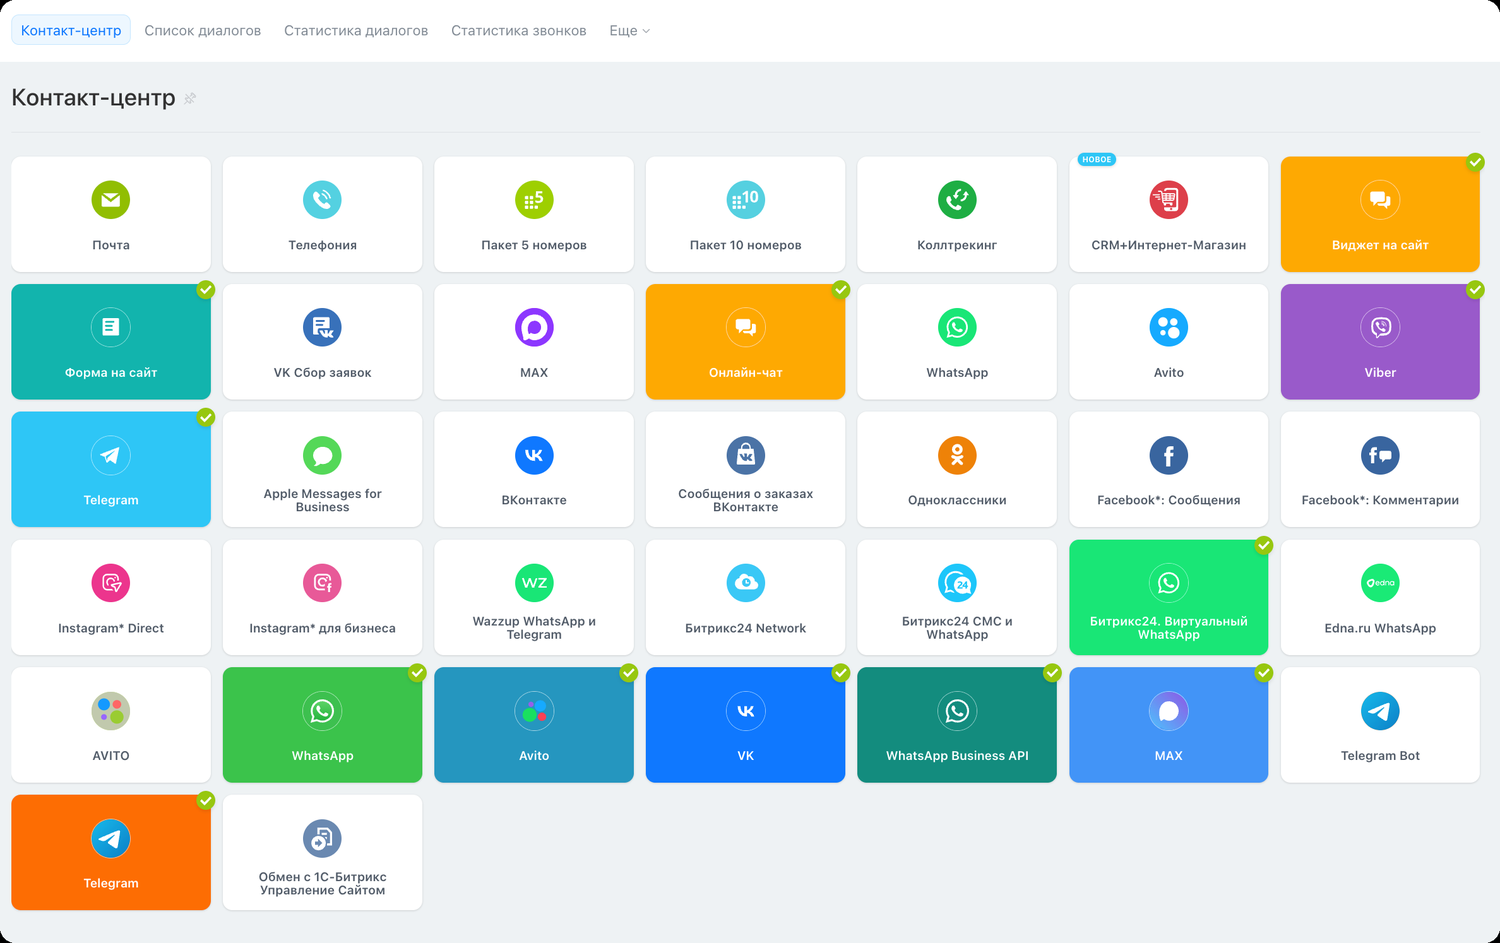Viewport: 1500px width, 943px height.
Task: Click the Форма на сайт form icon
Action: pyautogui.click(x=111, y=327)
